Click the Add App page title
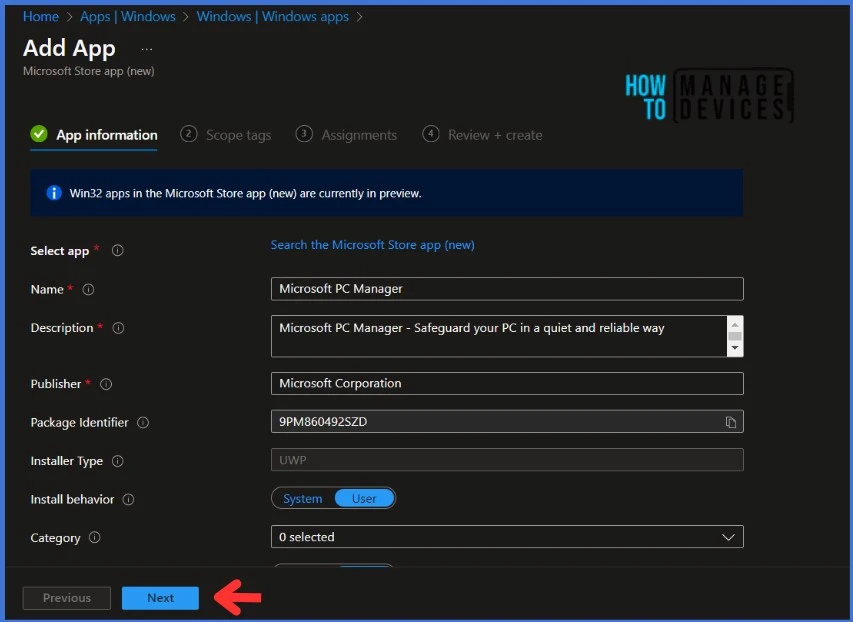The image size is (853, 622). click(69, 48)
